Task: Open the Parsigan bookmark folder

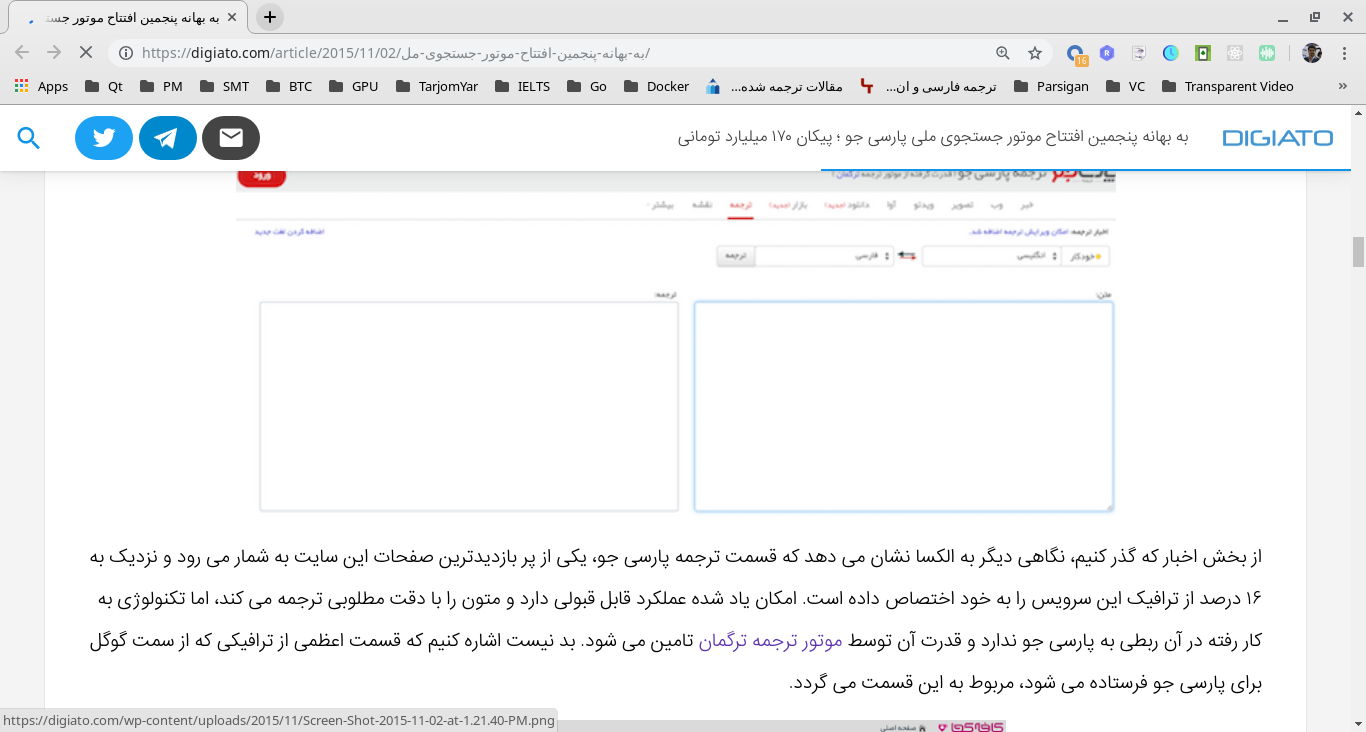Action: click(1051, 86)
